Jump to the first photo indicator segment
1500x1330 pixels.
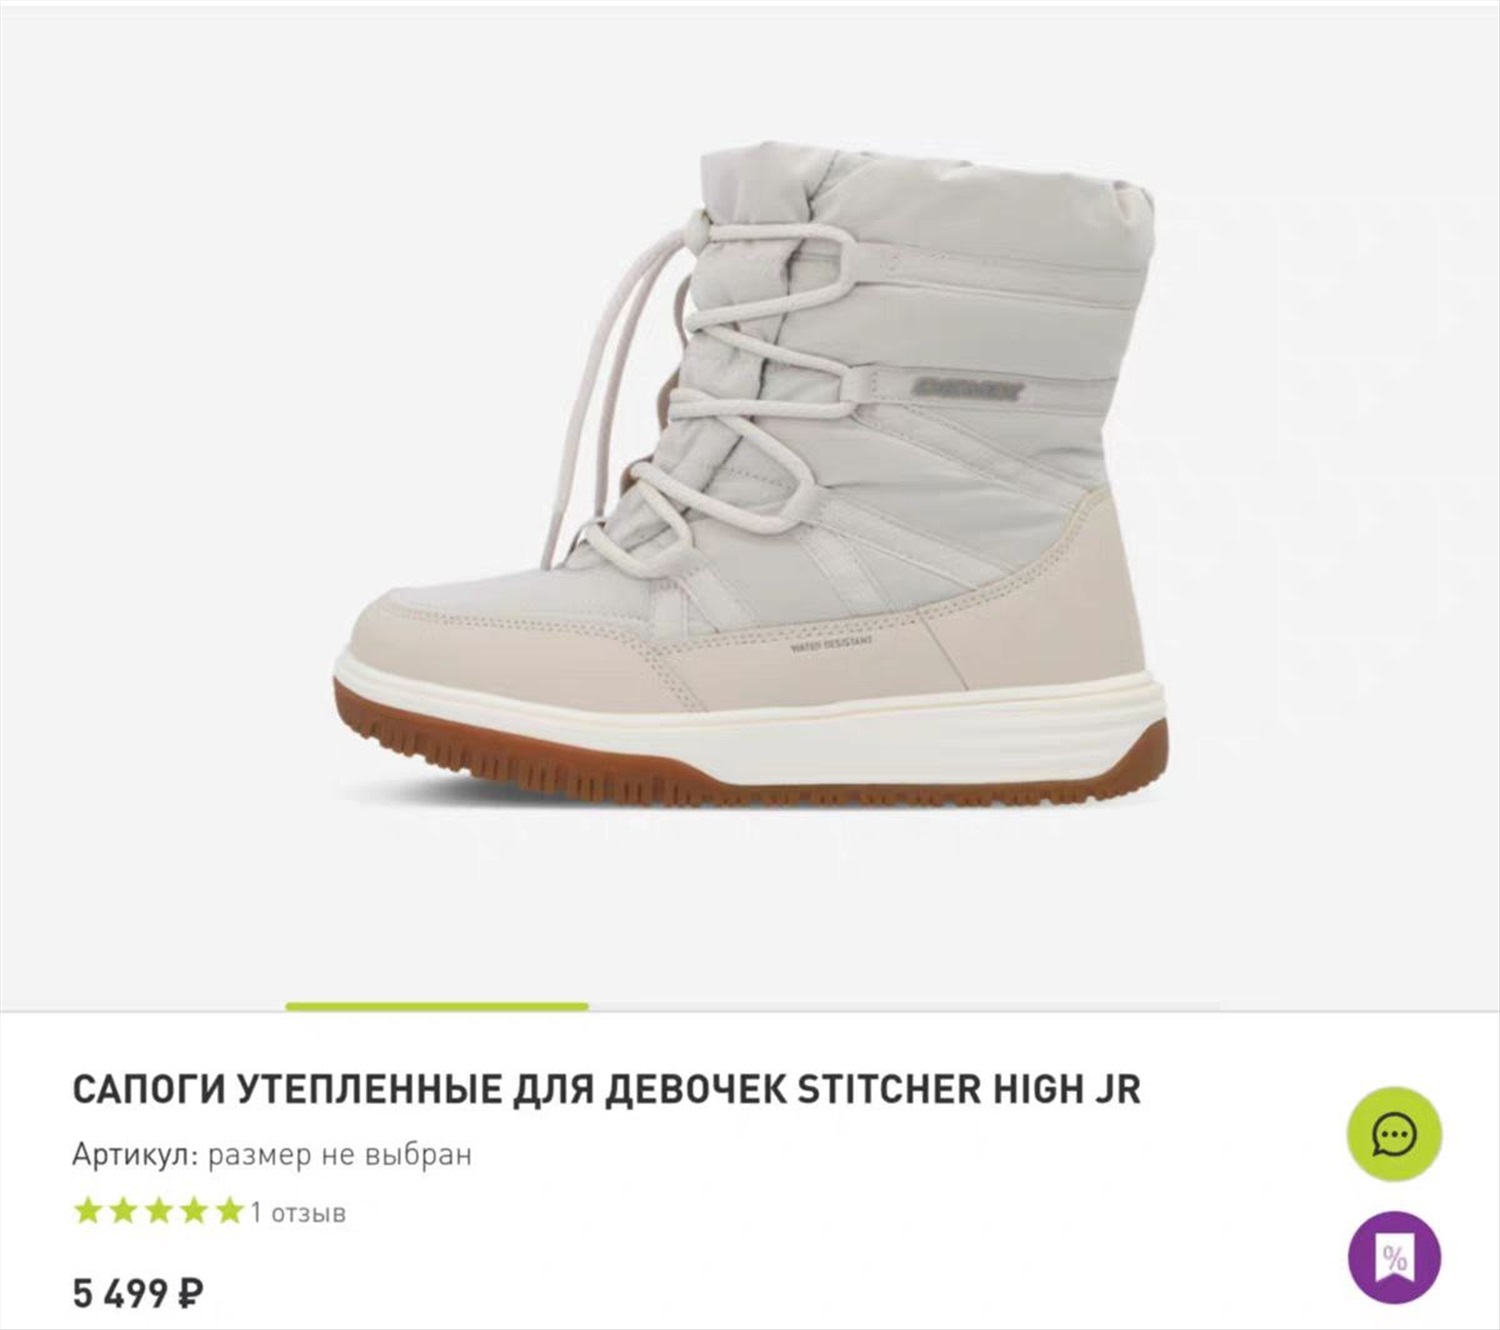tap(143, 1007)
